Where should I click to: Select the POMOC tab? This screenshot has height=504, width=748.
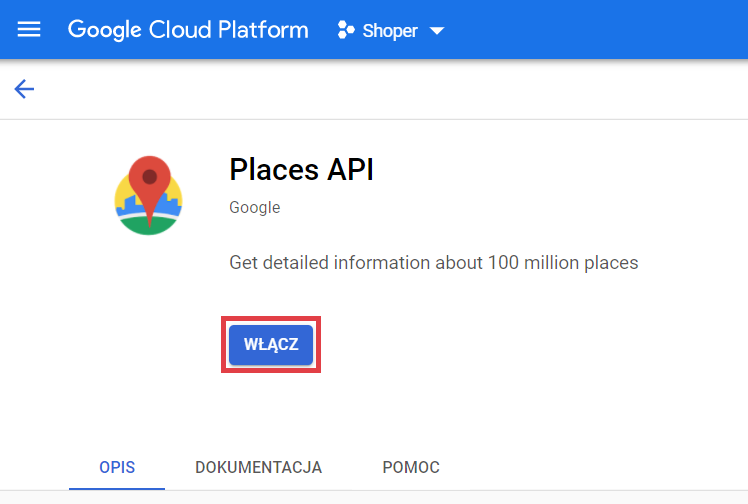pos(410,467)
